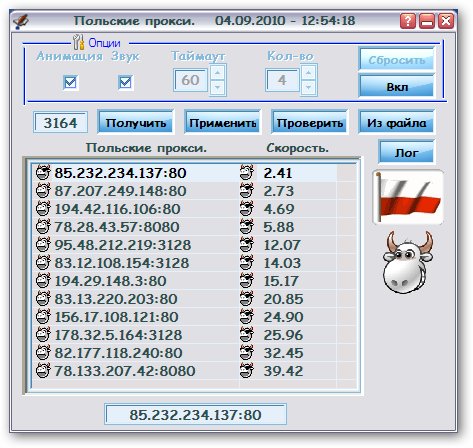
Task: Click the Polish flag image
Action: coord(408,197)
